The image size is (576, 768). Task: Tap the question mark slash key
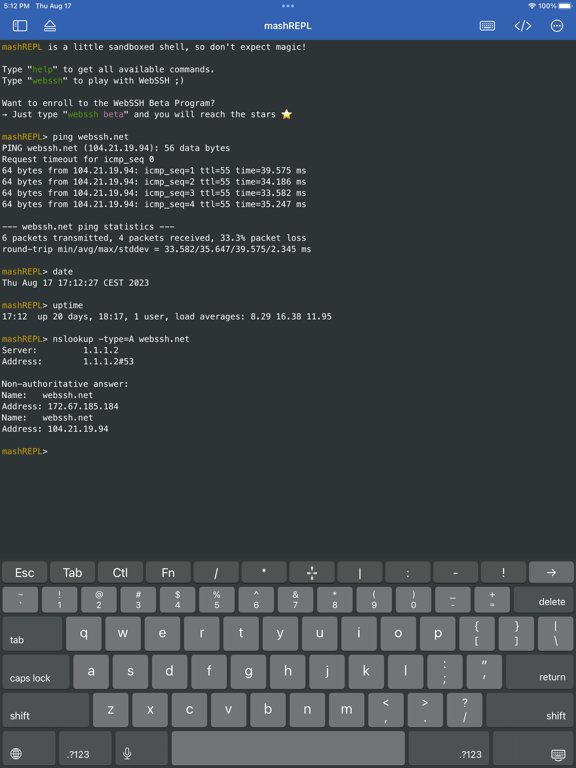pos(464,710)
